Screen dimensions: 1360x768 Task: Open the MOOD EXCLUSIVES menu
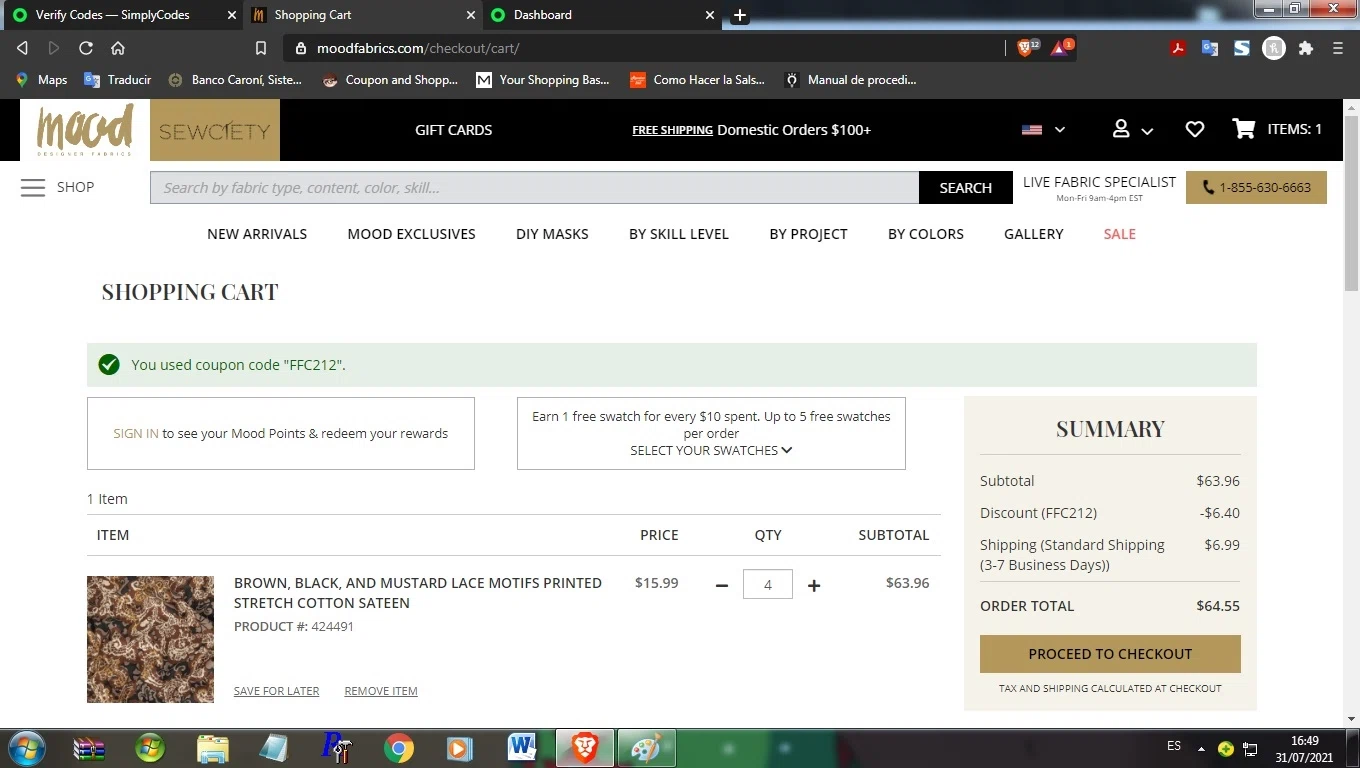[411, 234]
